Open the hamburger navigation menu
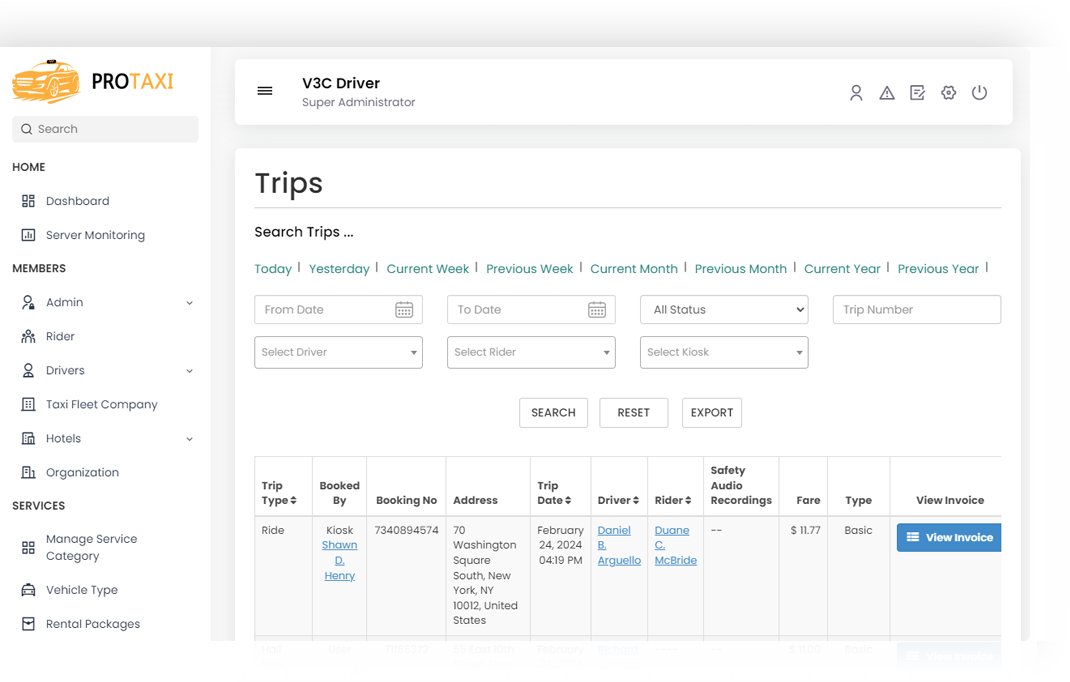The width and height of the screenshot is (1070, 682). click(264, 90)
